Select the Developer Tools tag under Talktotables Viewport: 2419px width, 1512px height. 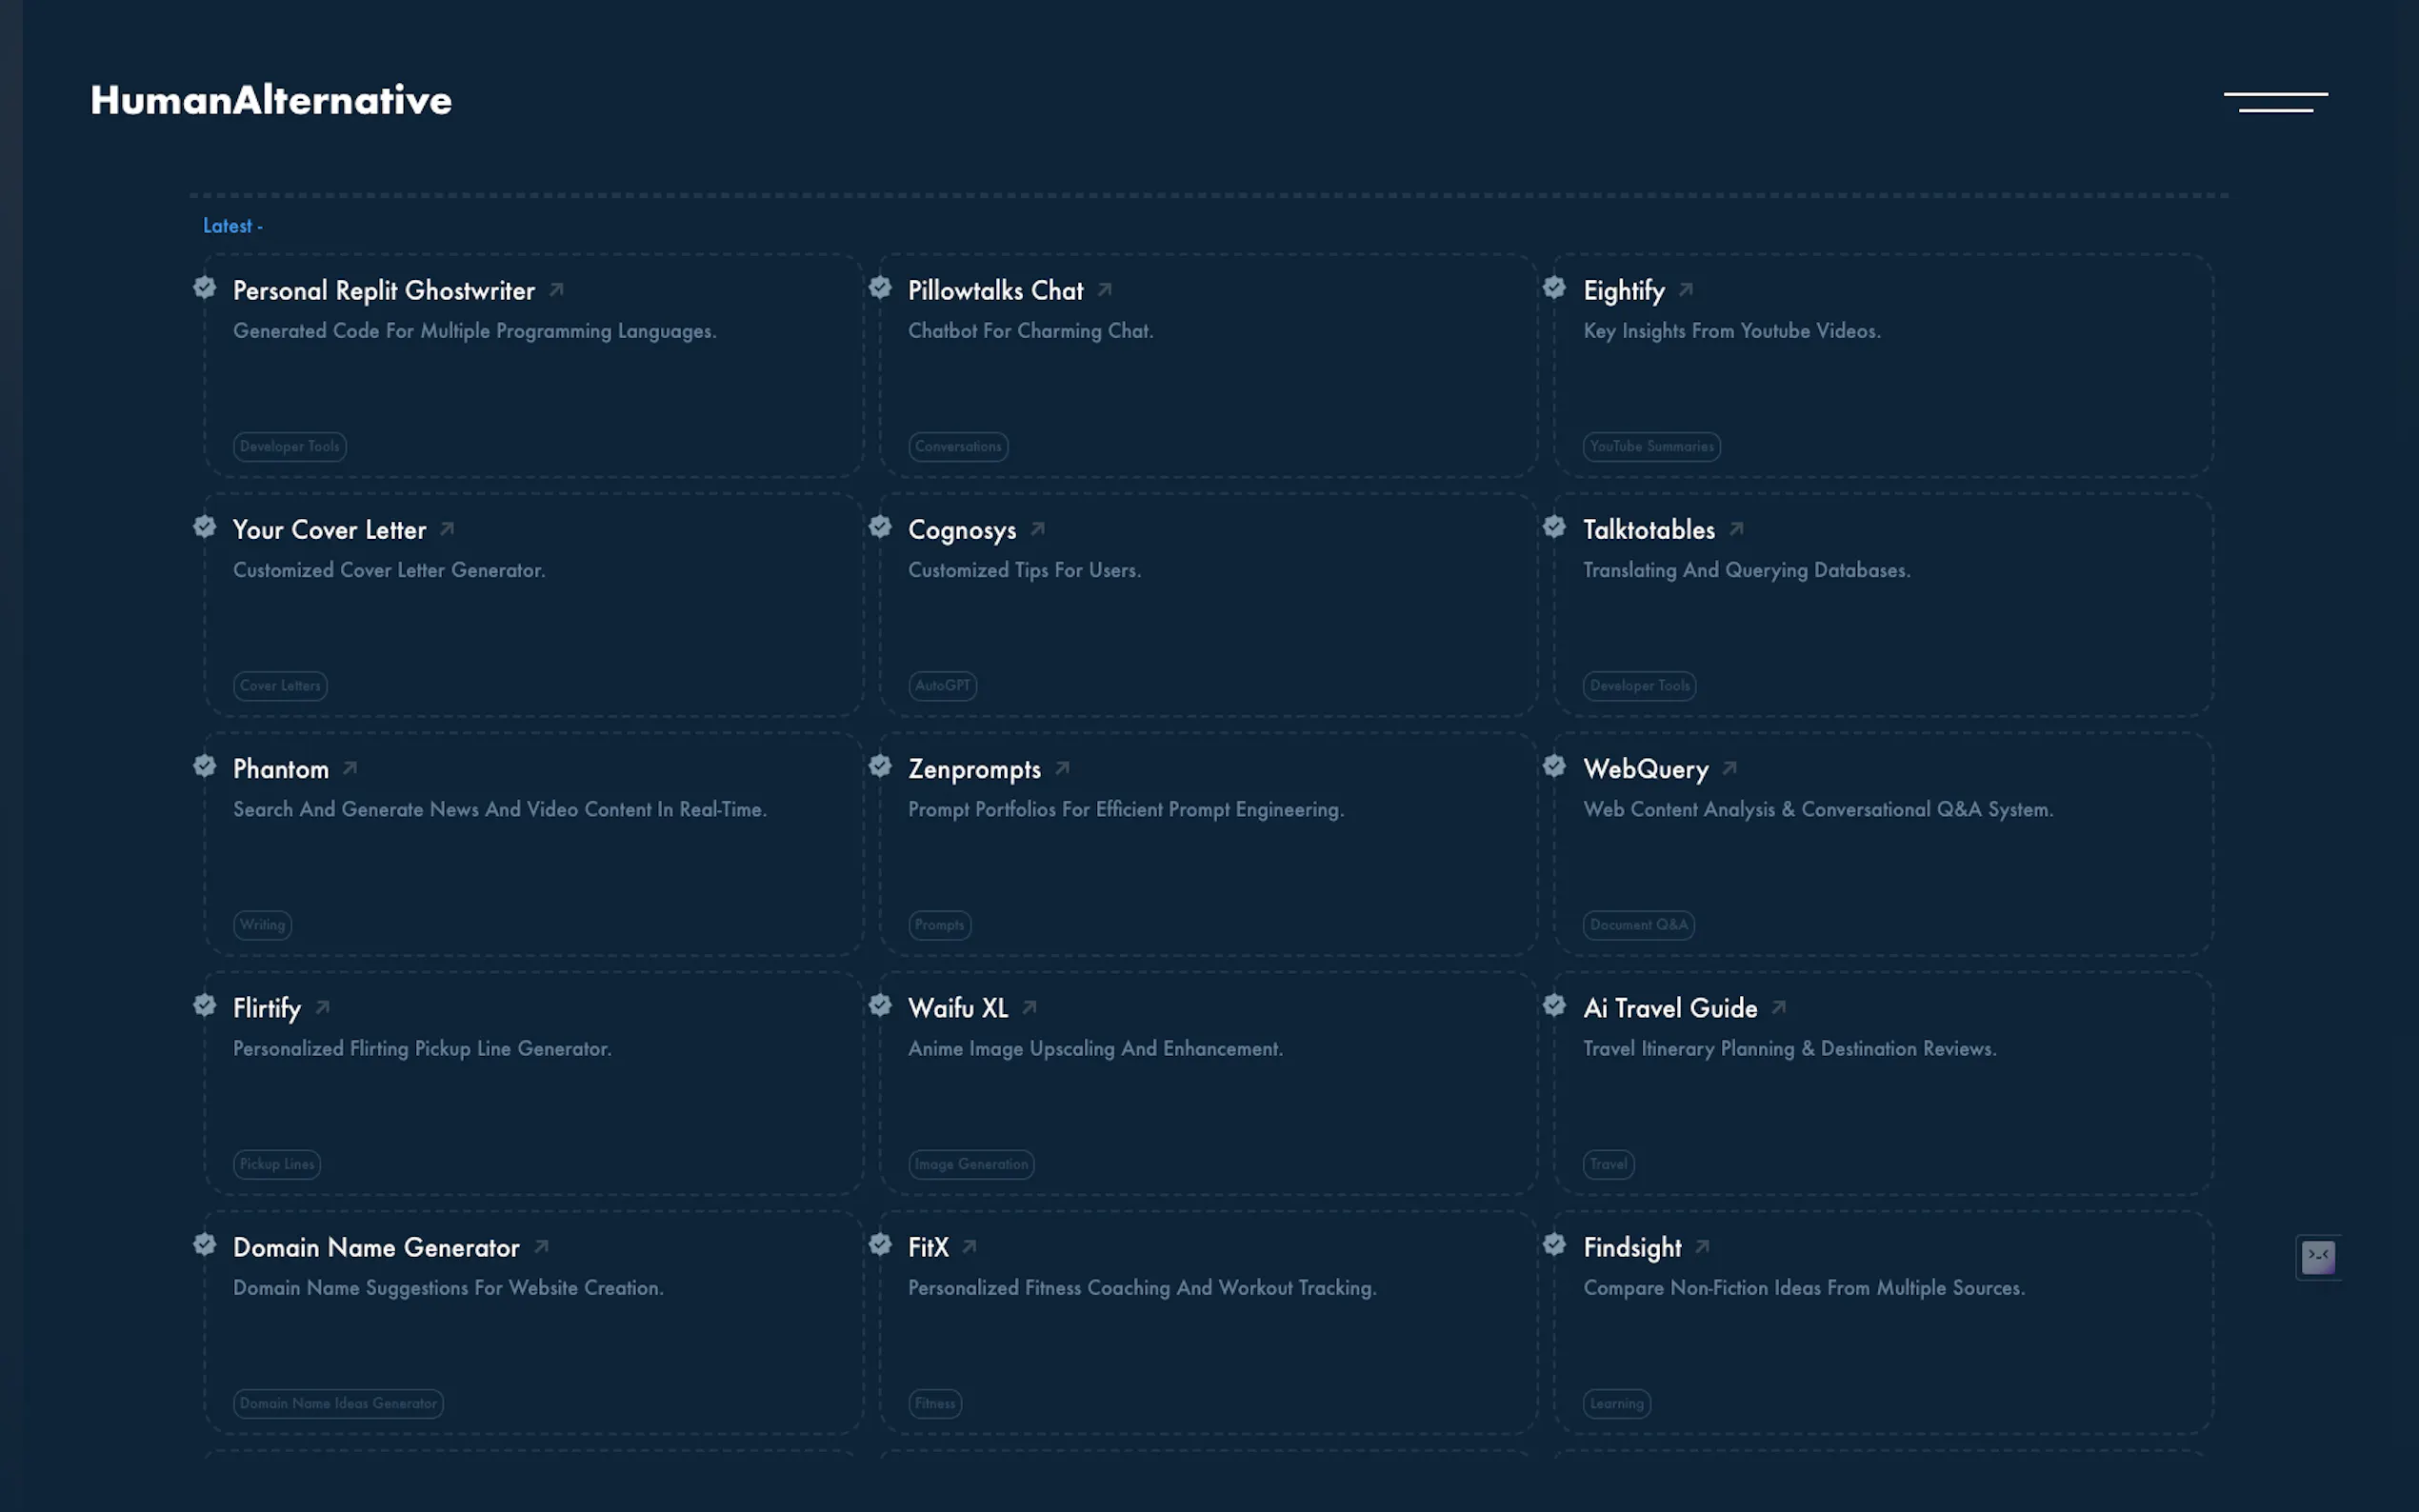(x=1639, y=686)
